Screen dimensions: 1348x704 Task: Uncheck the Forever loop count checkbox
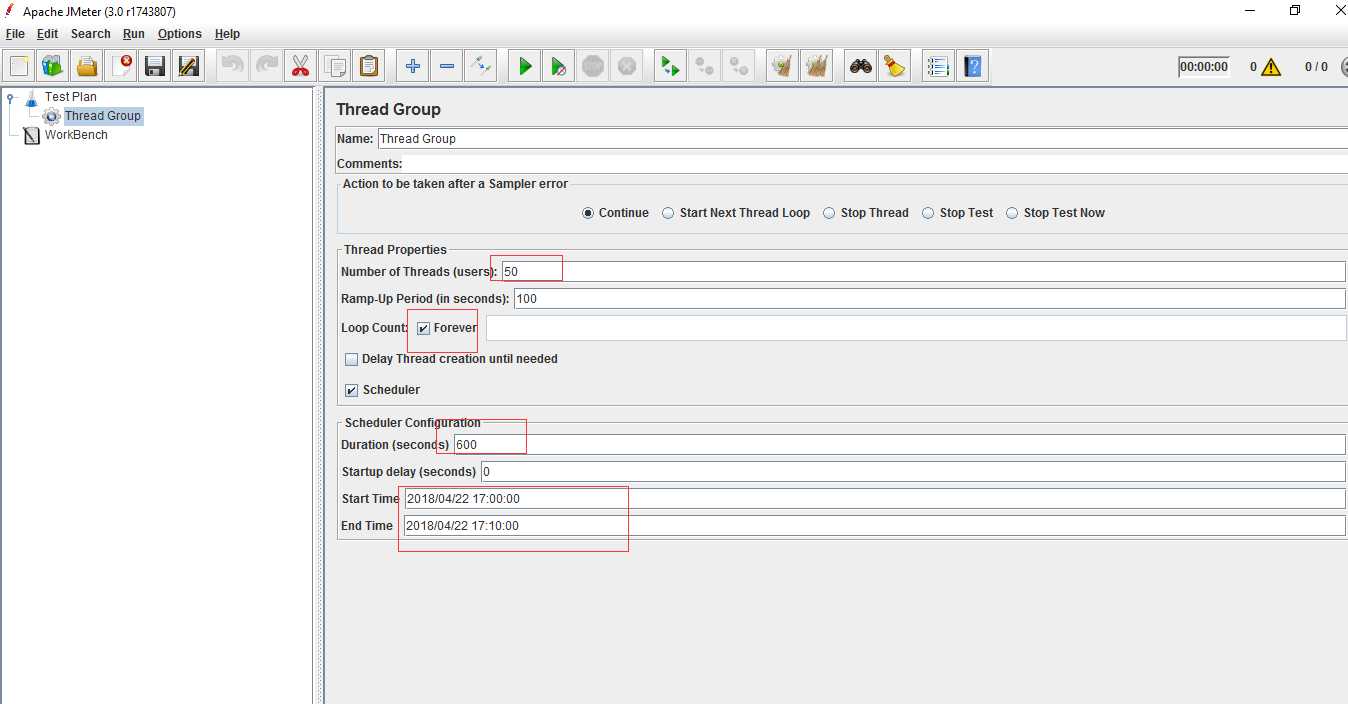[423, 329]
